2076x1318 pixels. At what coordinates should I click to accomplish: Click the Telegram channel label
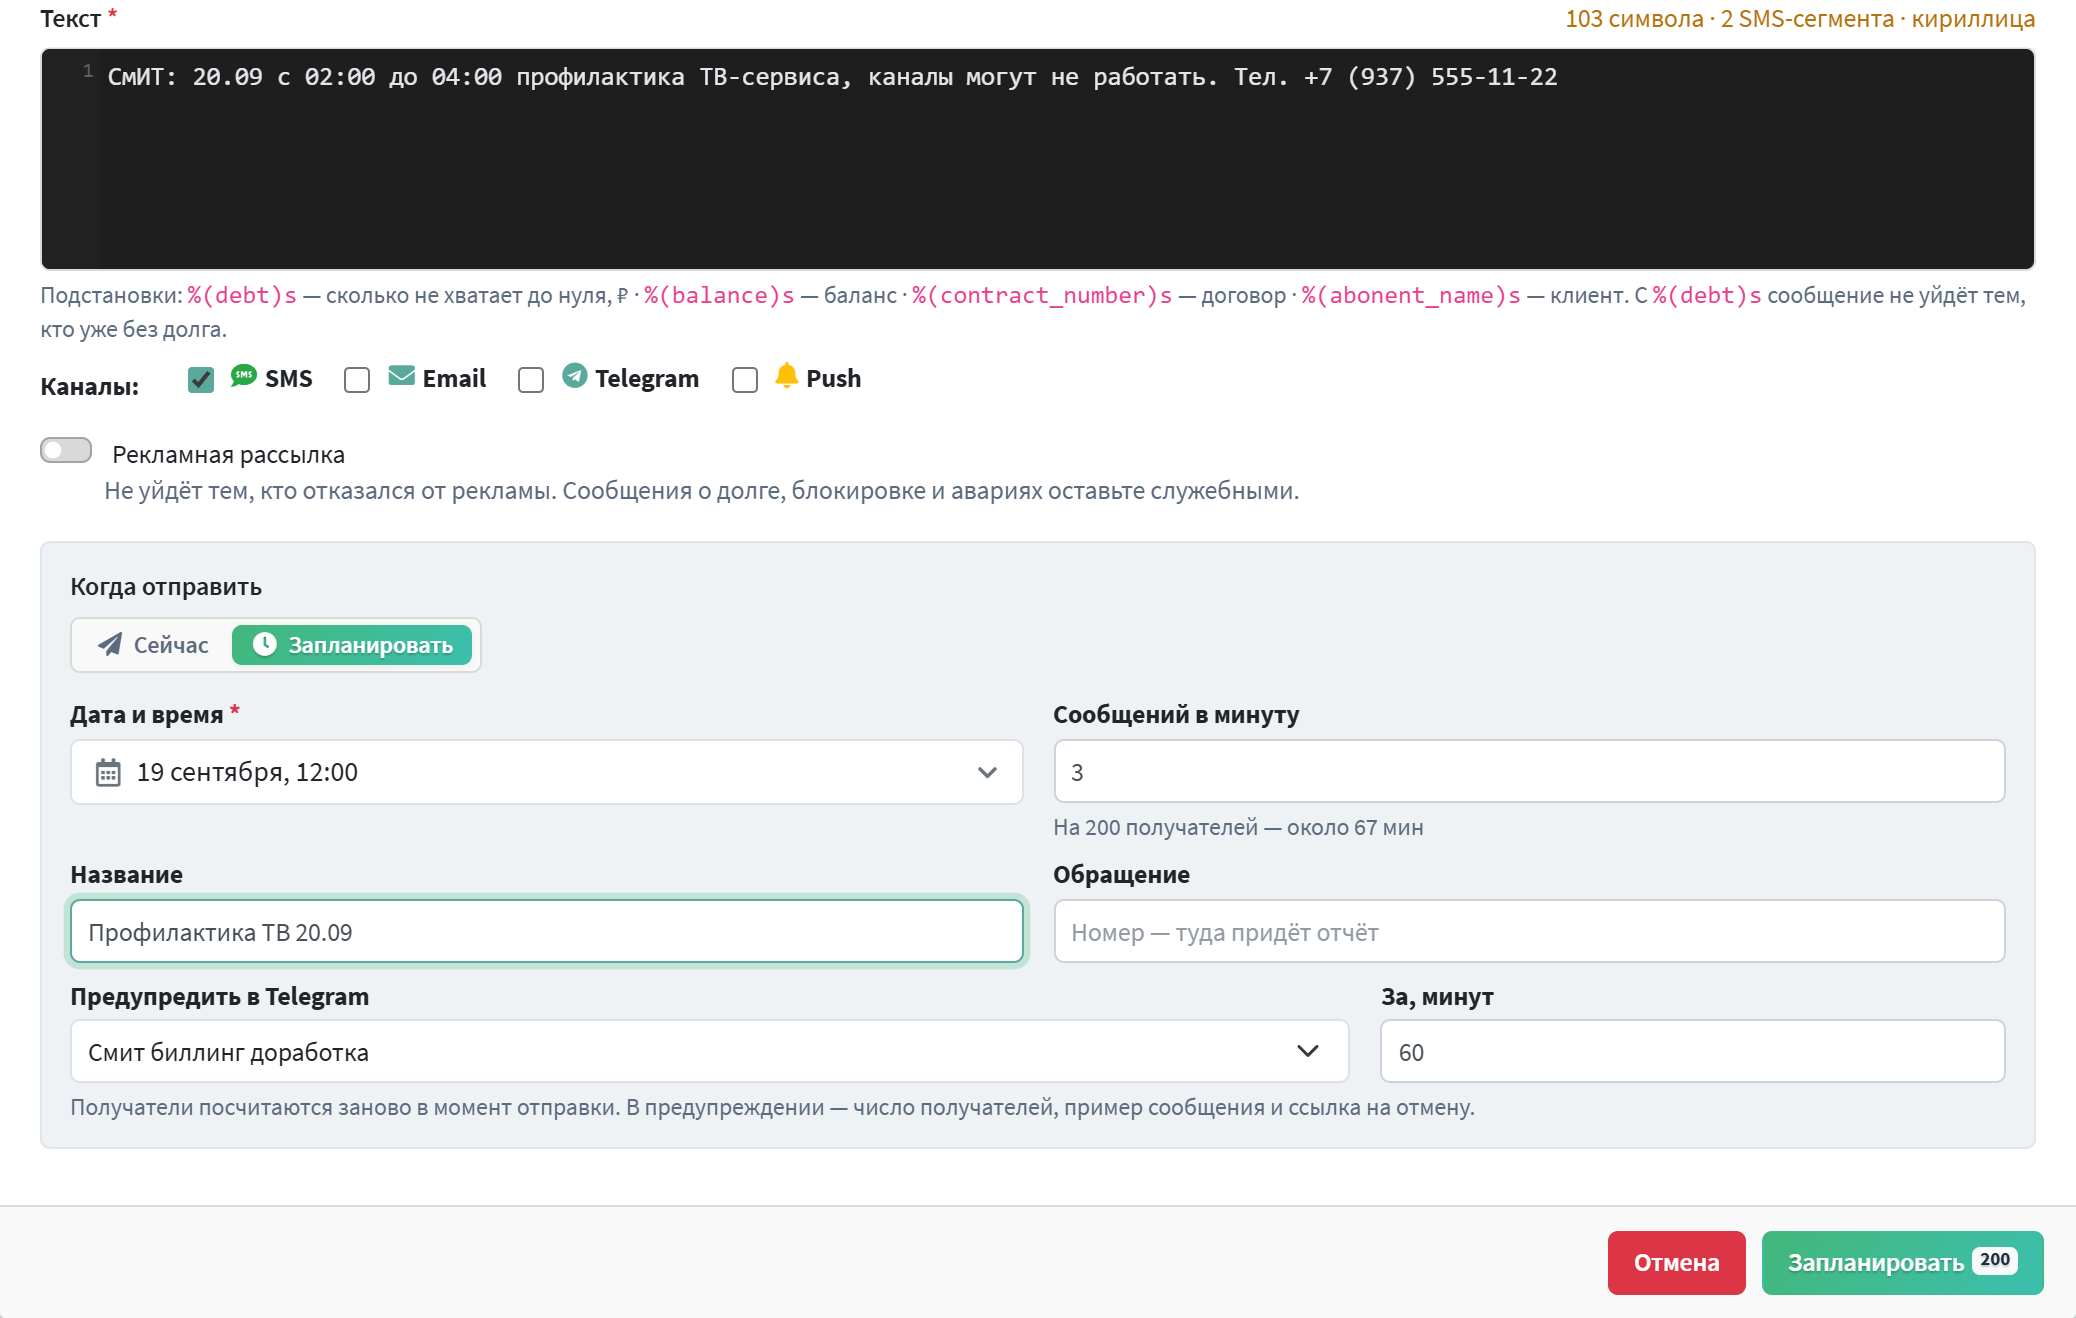click(x=647, y=379)
